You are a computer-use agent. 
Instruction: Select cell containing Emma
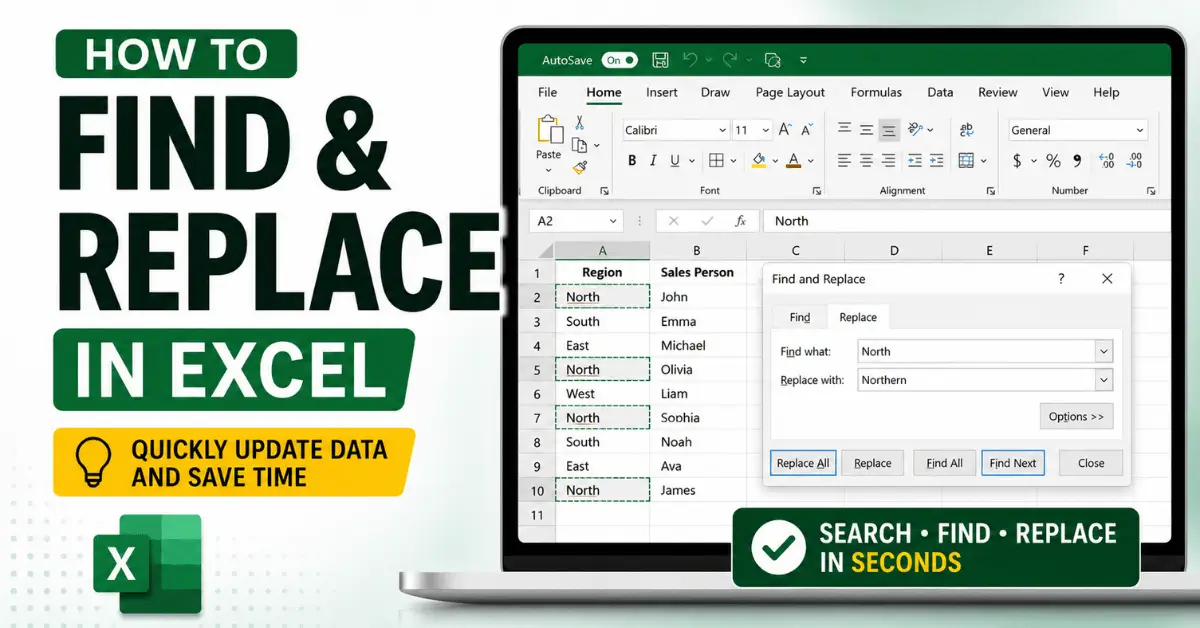pos(698,321)
